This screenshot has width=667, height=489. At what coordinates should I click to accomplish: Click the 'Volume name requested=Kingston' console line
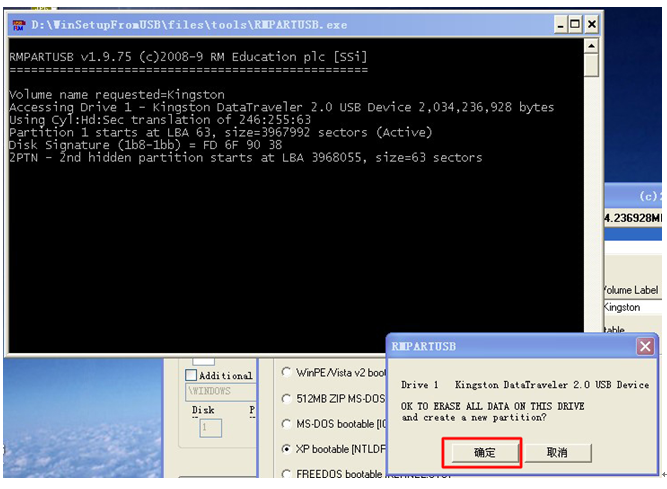117,94
